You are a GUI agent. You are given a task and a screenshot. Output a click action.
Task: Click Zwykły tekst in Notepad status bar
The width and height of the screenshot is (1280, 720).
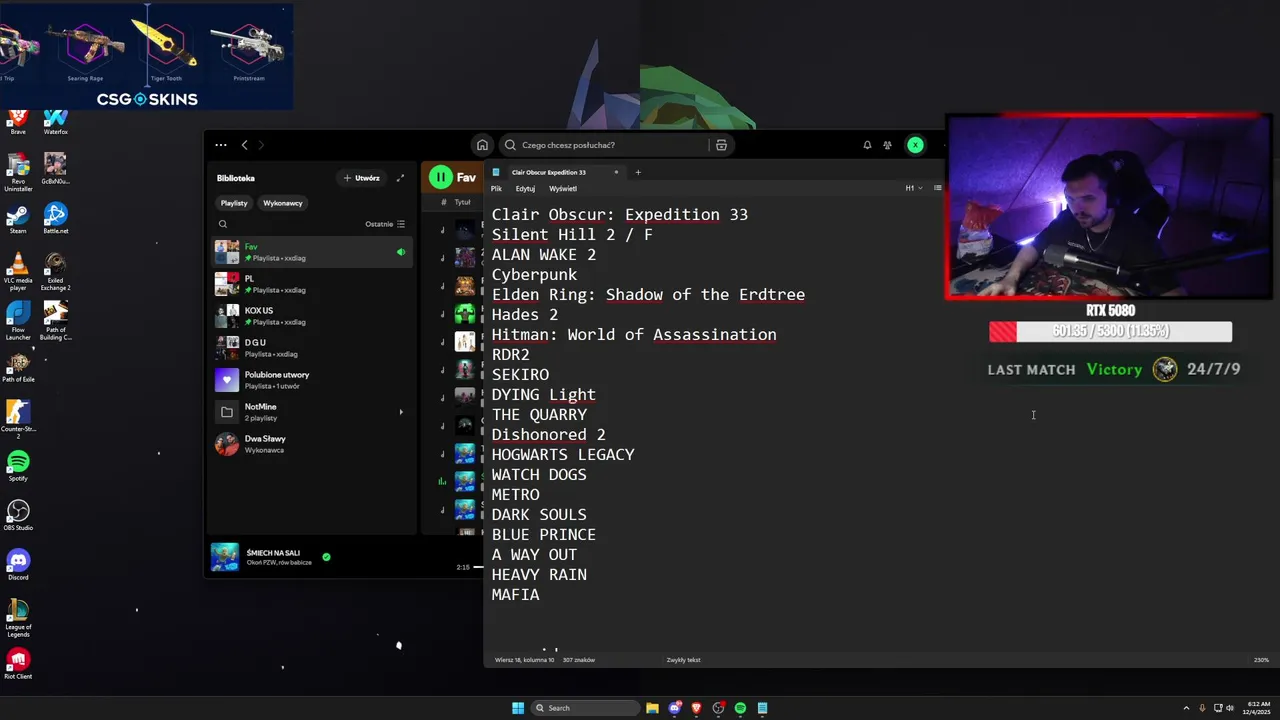click(x=683, y=660)
